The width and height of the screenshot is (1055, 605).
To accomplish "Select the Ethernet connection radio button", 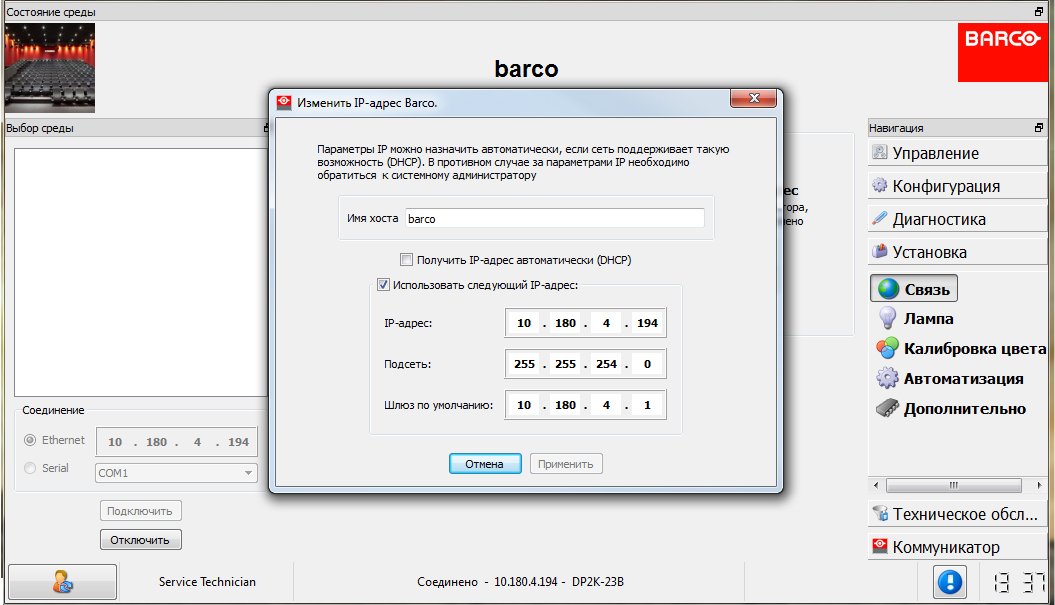I will (x=30, y=440).
